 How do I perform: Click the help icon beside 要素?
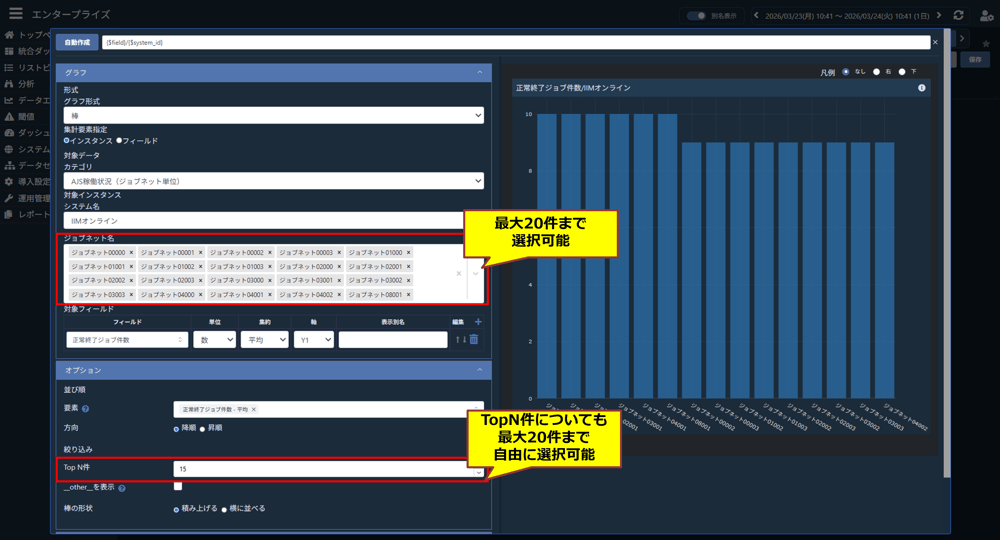tap(86, 409)
